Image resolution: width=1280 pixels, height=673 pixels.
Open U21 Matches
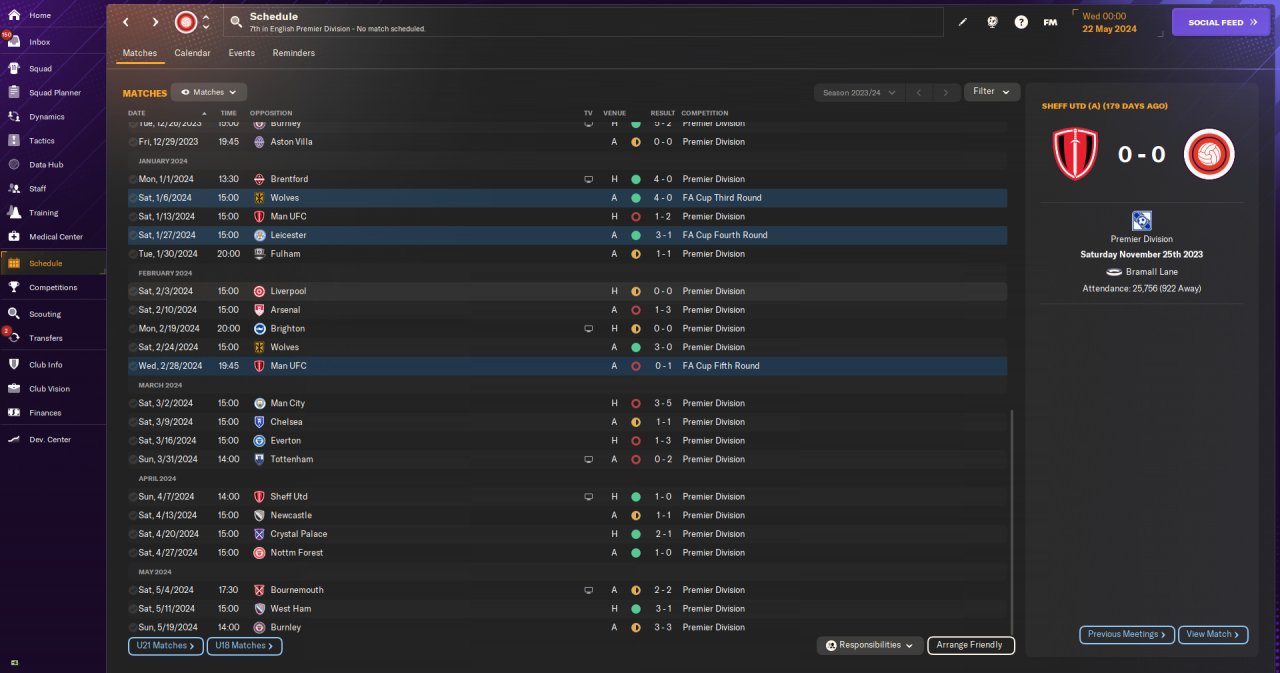(x=166, y=646)
